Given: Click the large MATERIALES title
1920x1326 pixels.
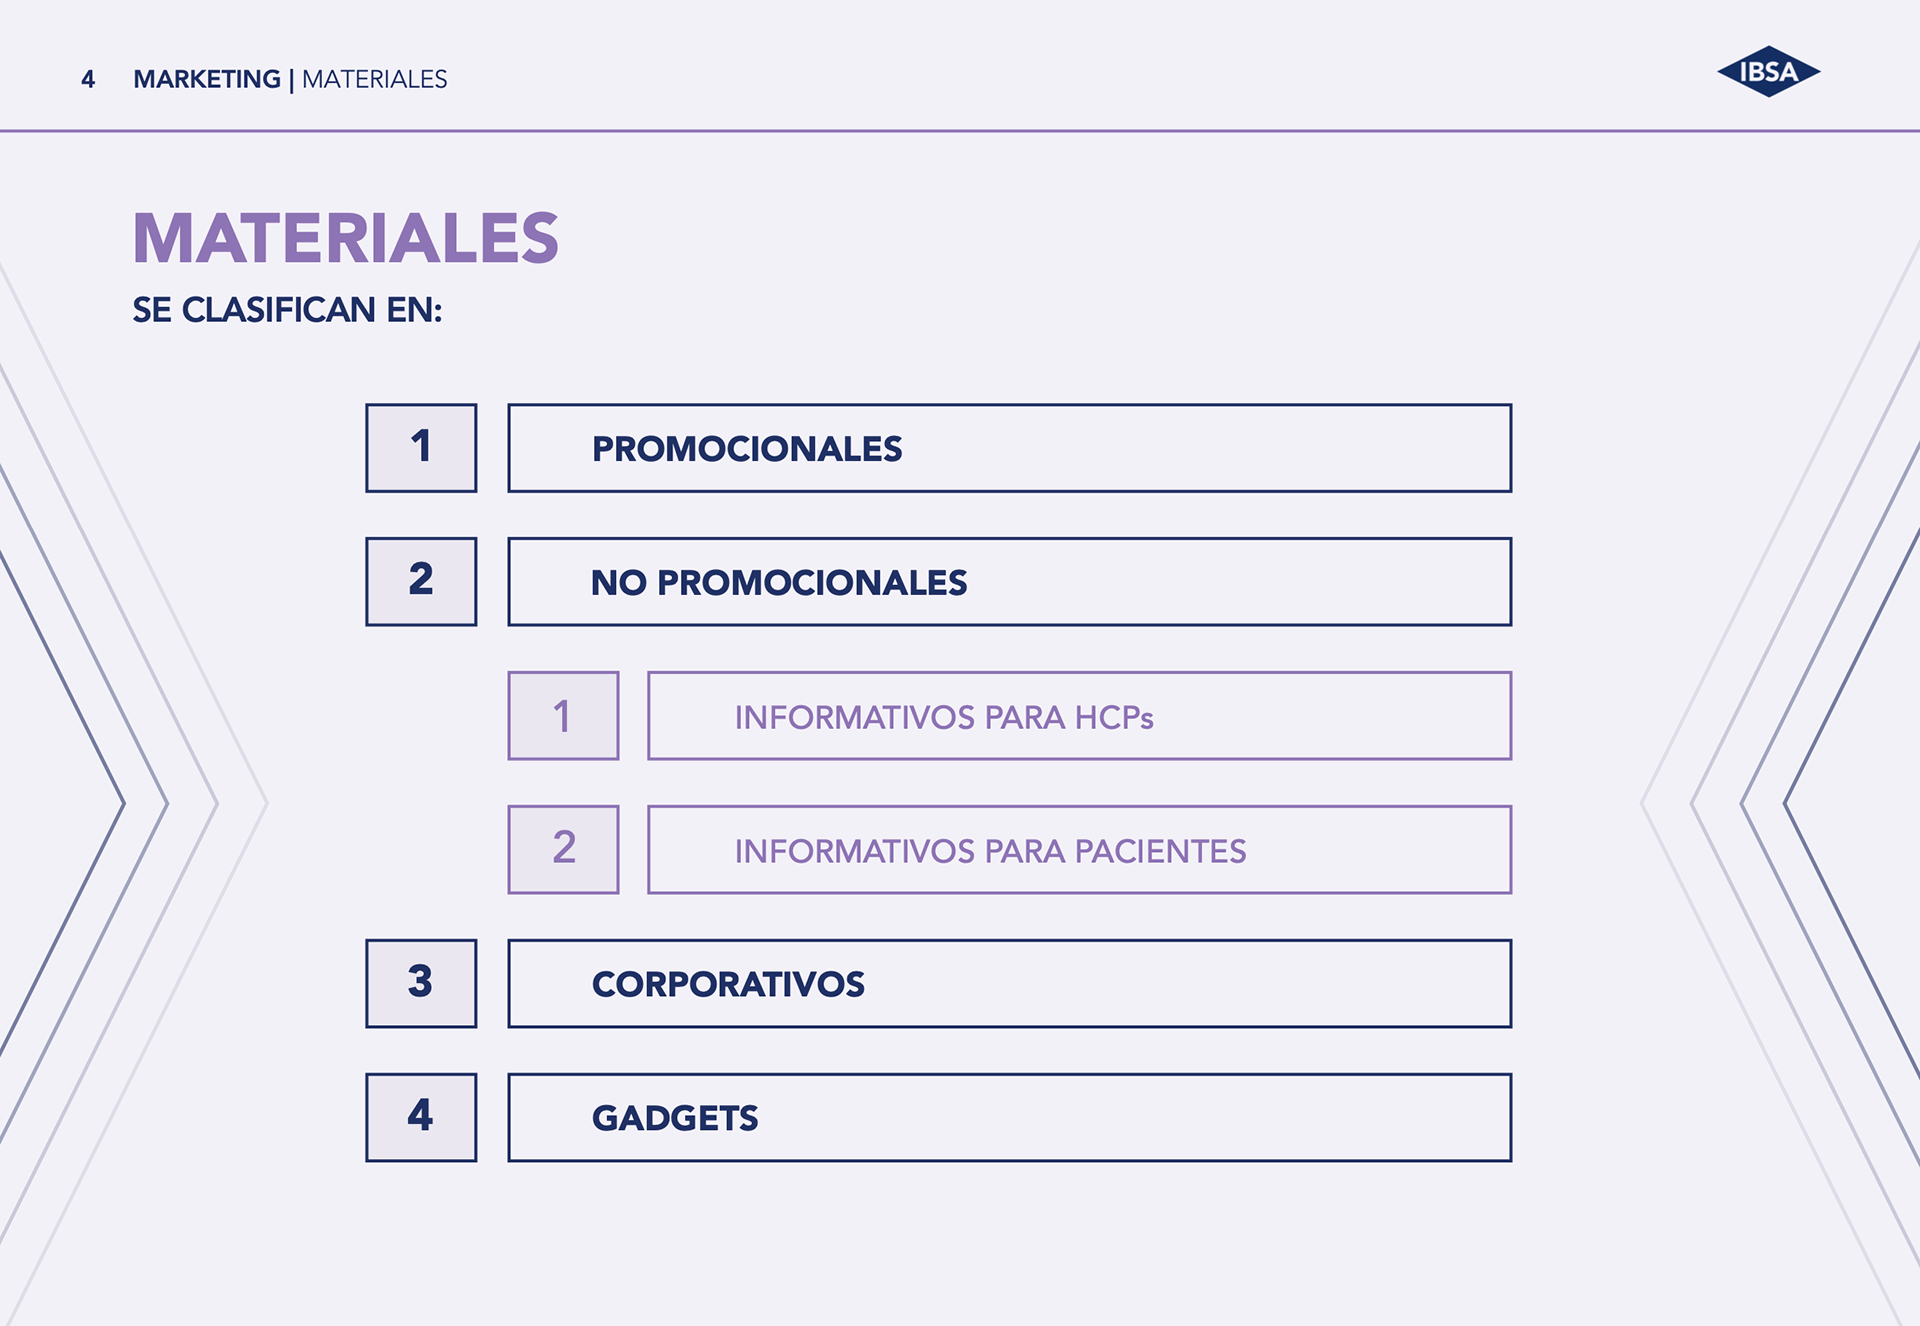Looking at the screenshot, I should point(346,239).
